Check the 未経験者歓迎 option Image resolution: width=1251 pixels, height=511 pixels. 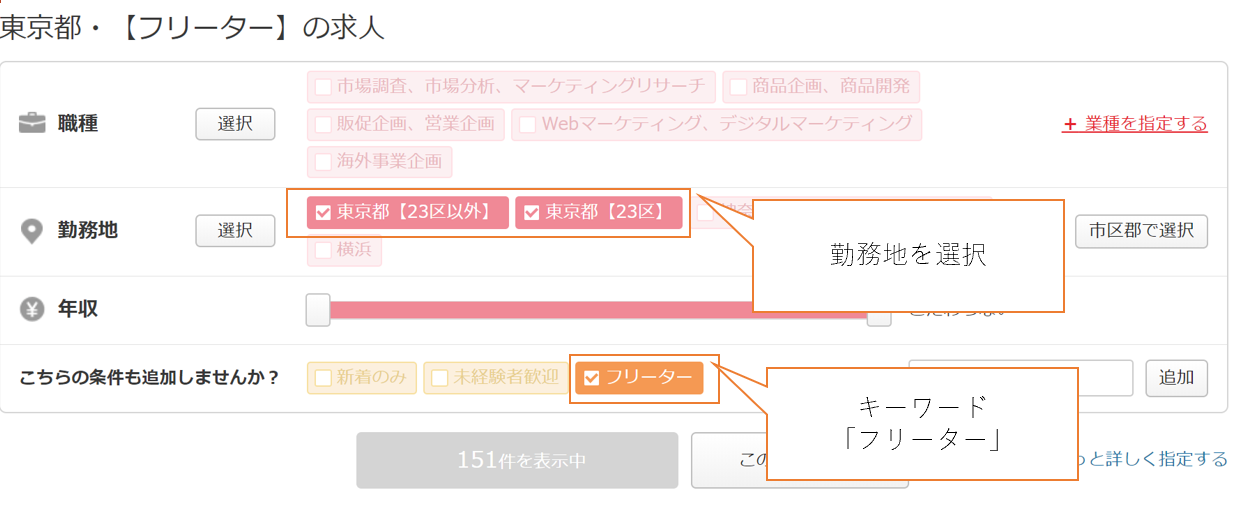point(439,378)
